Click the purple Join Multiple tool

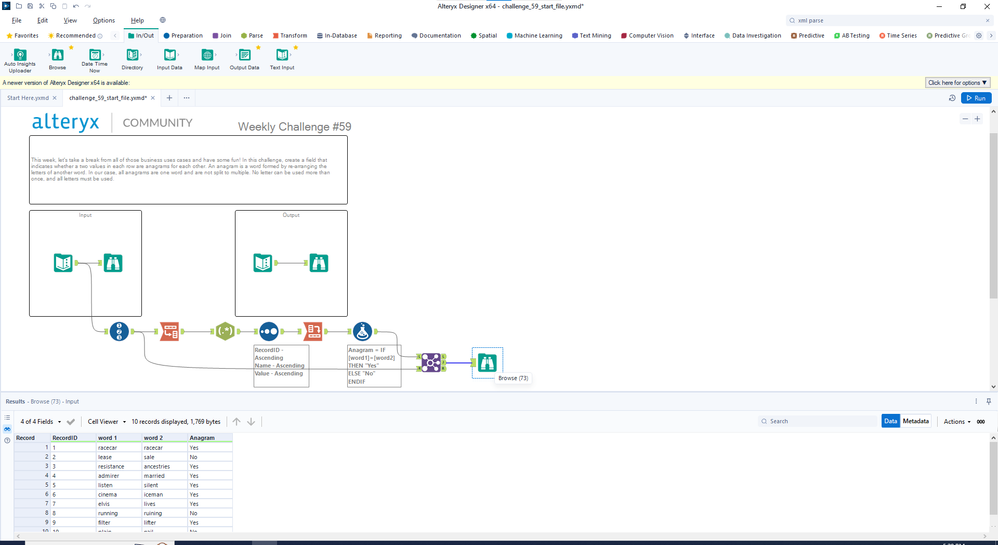431,363
